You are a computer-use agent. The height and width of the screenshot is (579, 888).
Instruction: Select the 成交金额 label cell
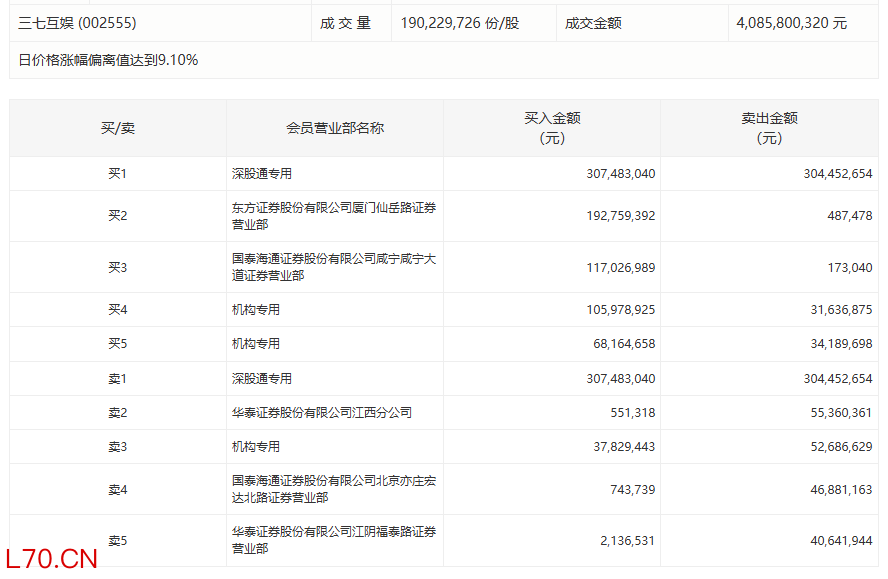point(593,23)
